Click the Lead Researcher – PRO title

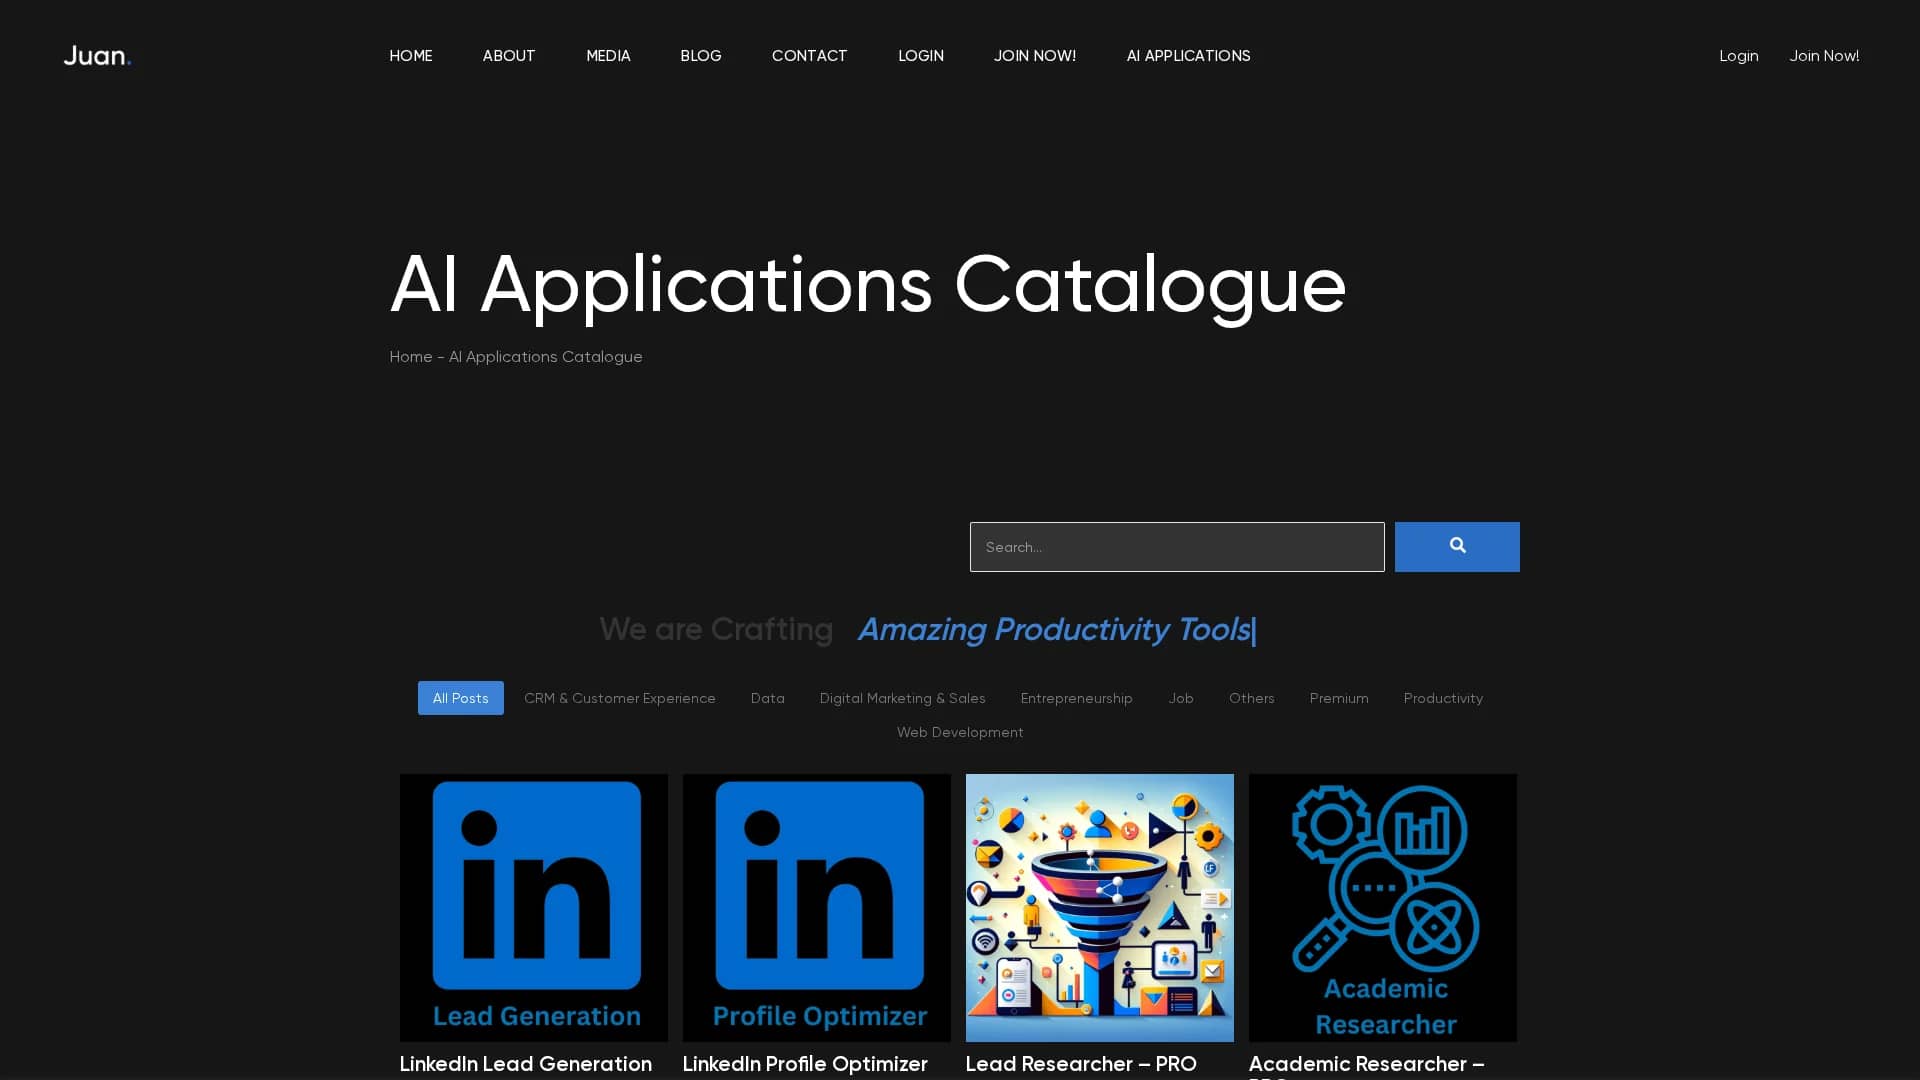coord(1081,1064)
